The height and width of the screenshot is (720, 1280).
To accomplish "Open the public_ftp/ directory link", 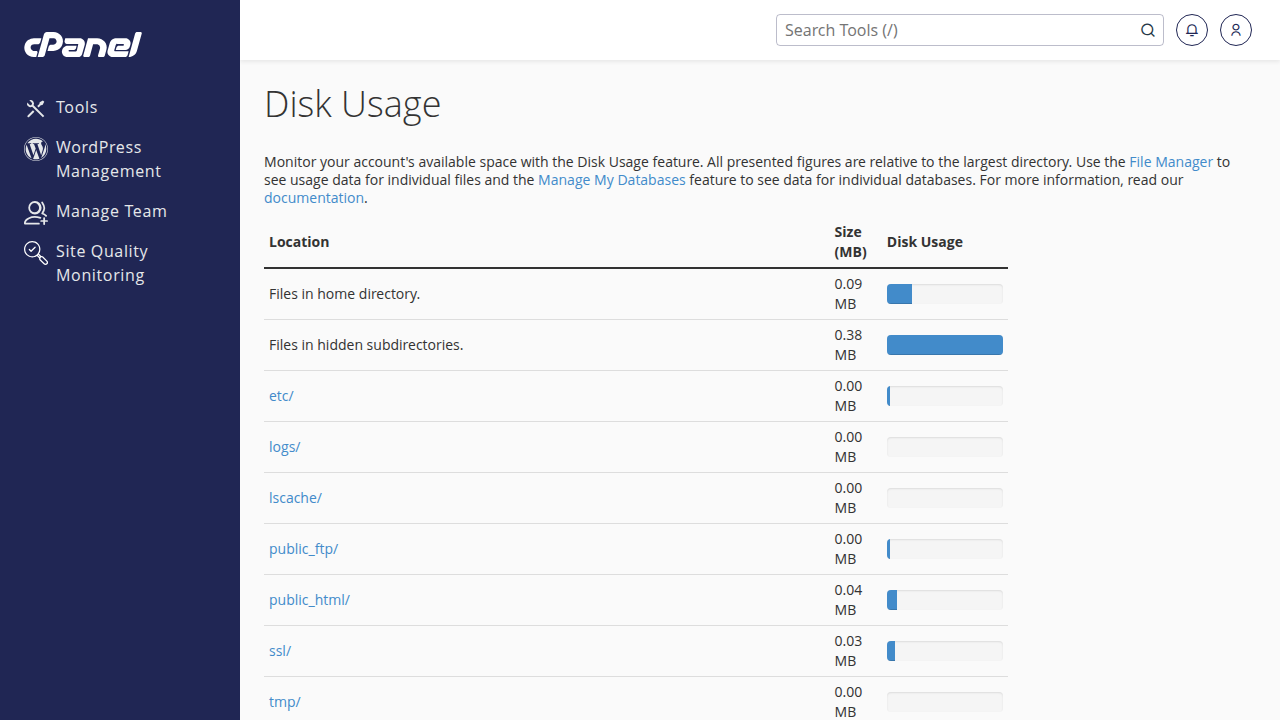I will [304, 549].
